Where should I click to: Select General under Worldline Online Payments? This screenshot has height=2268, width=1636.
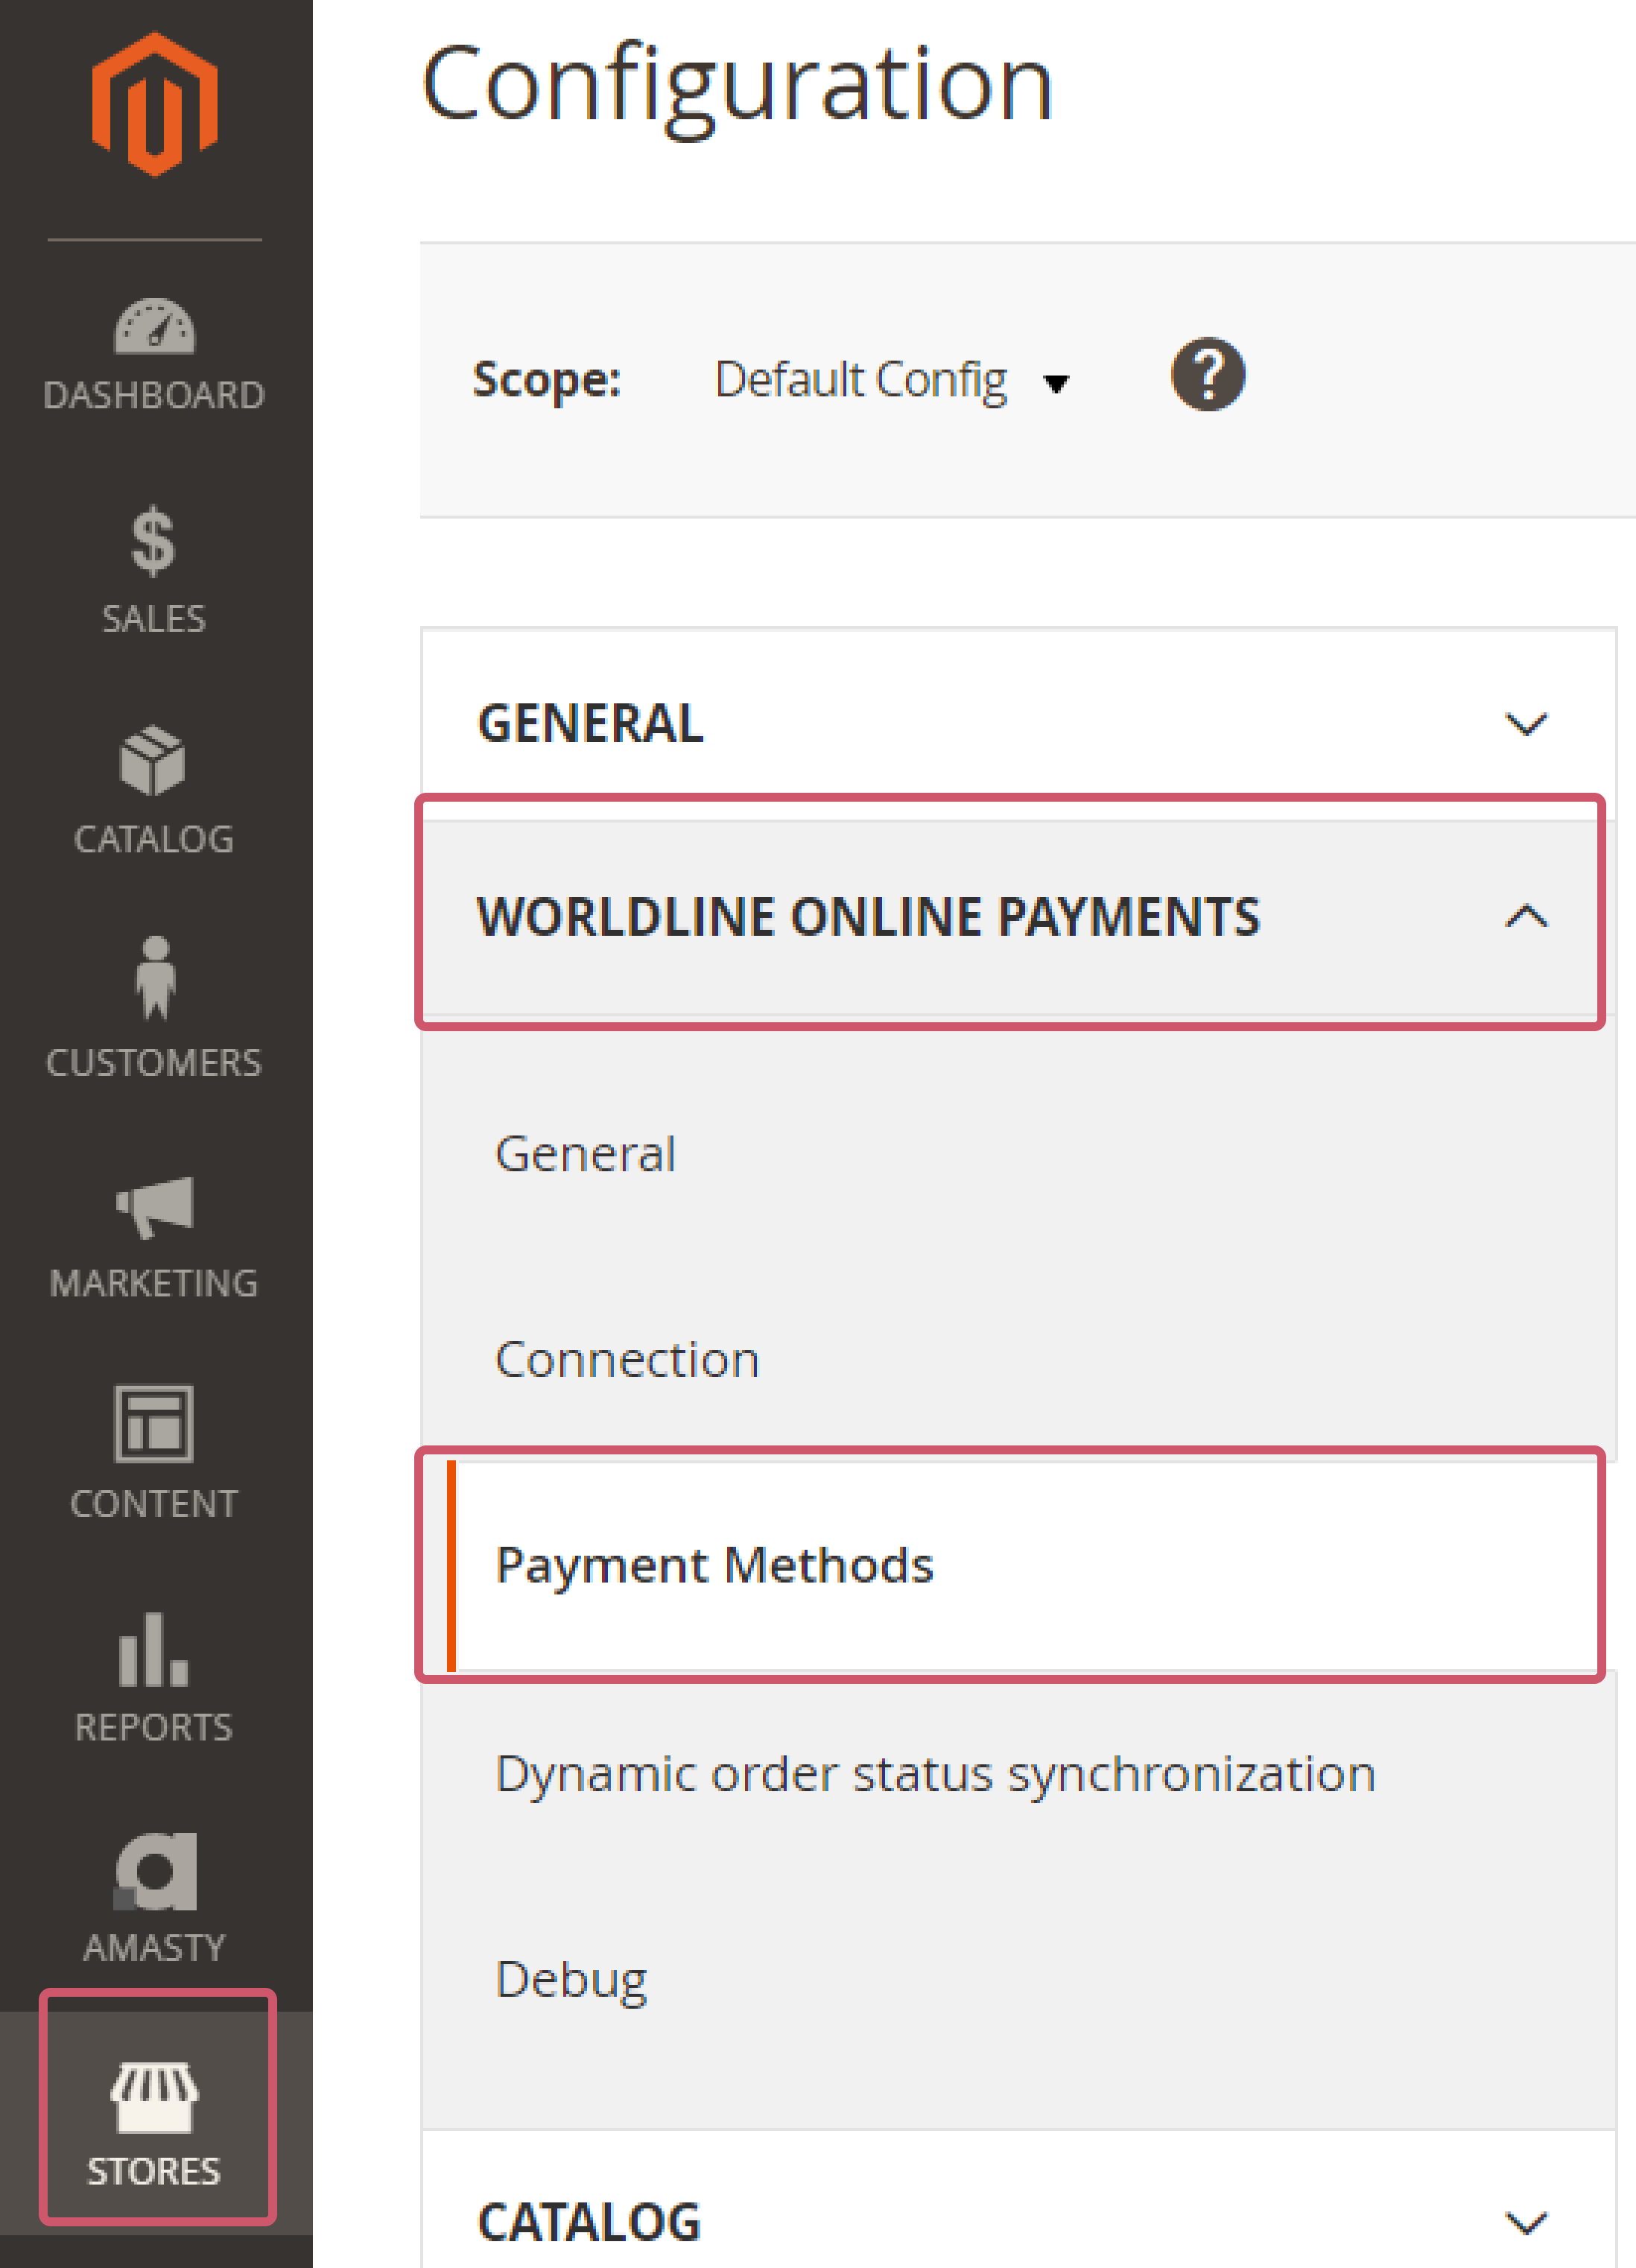586,1154
